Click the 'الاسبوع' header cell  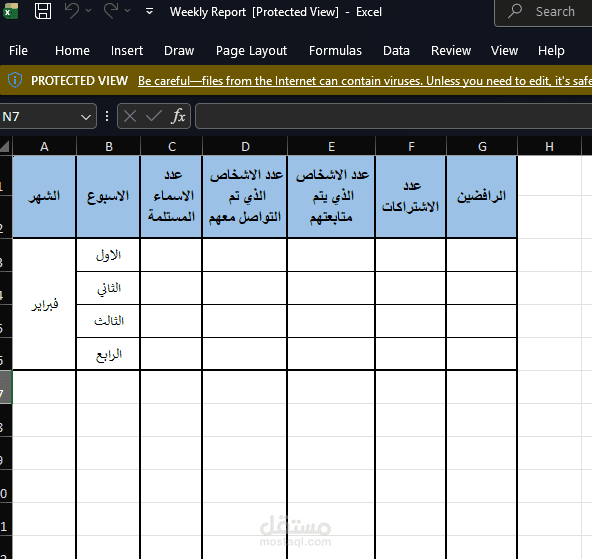point(108,197)
